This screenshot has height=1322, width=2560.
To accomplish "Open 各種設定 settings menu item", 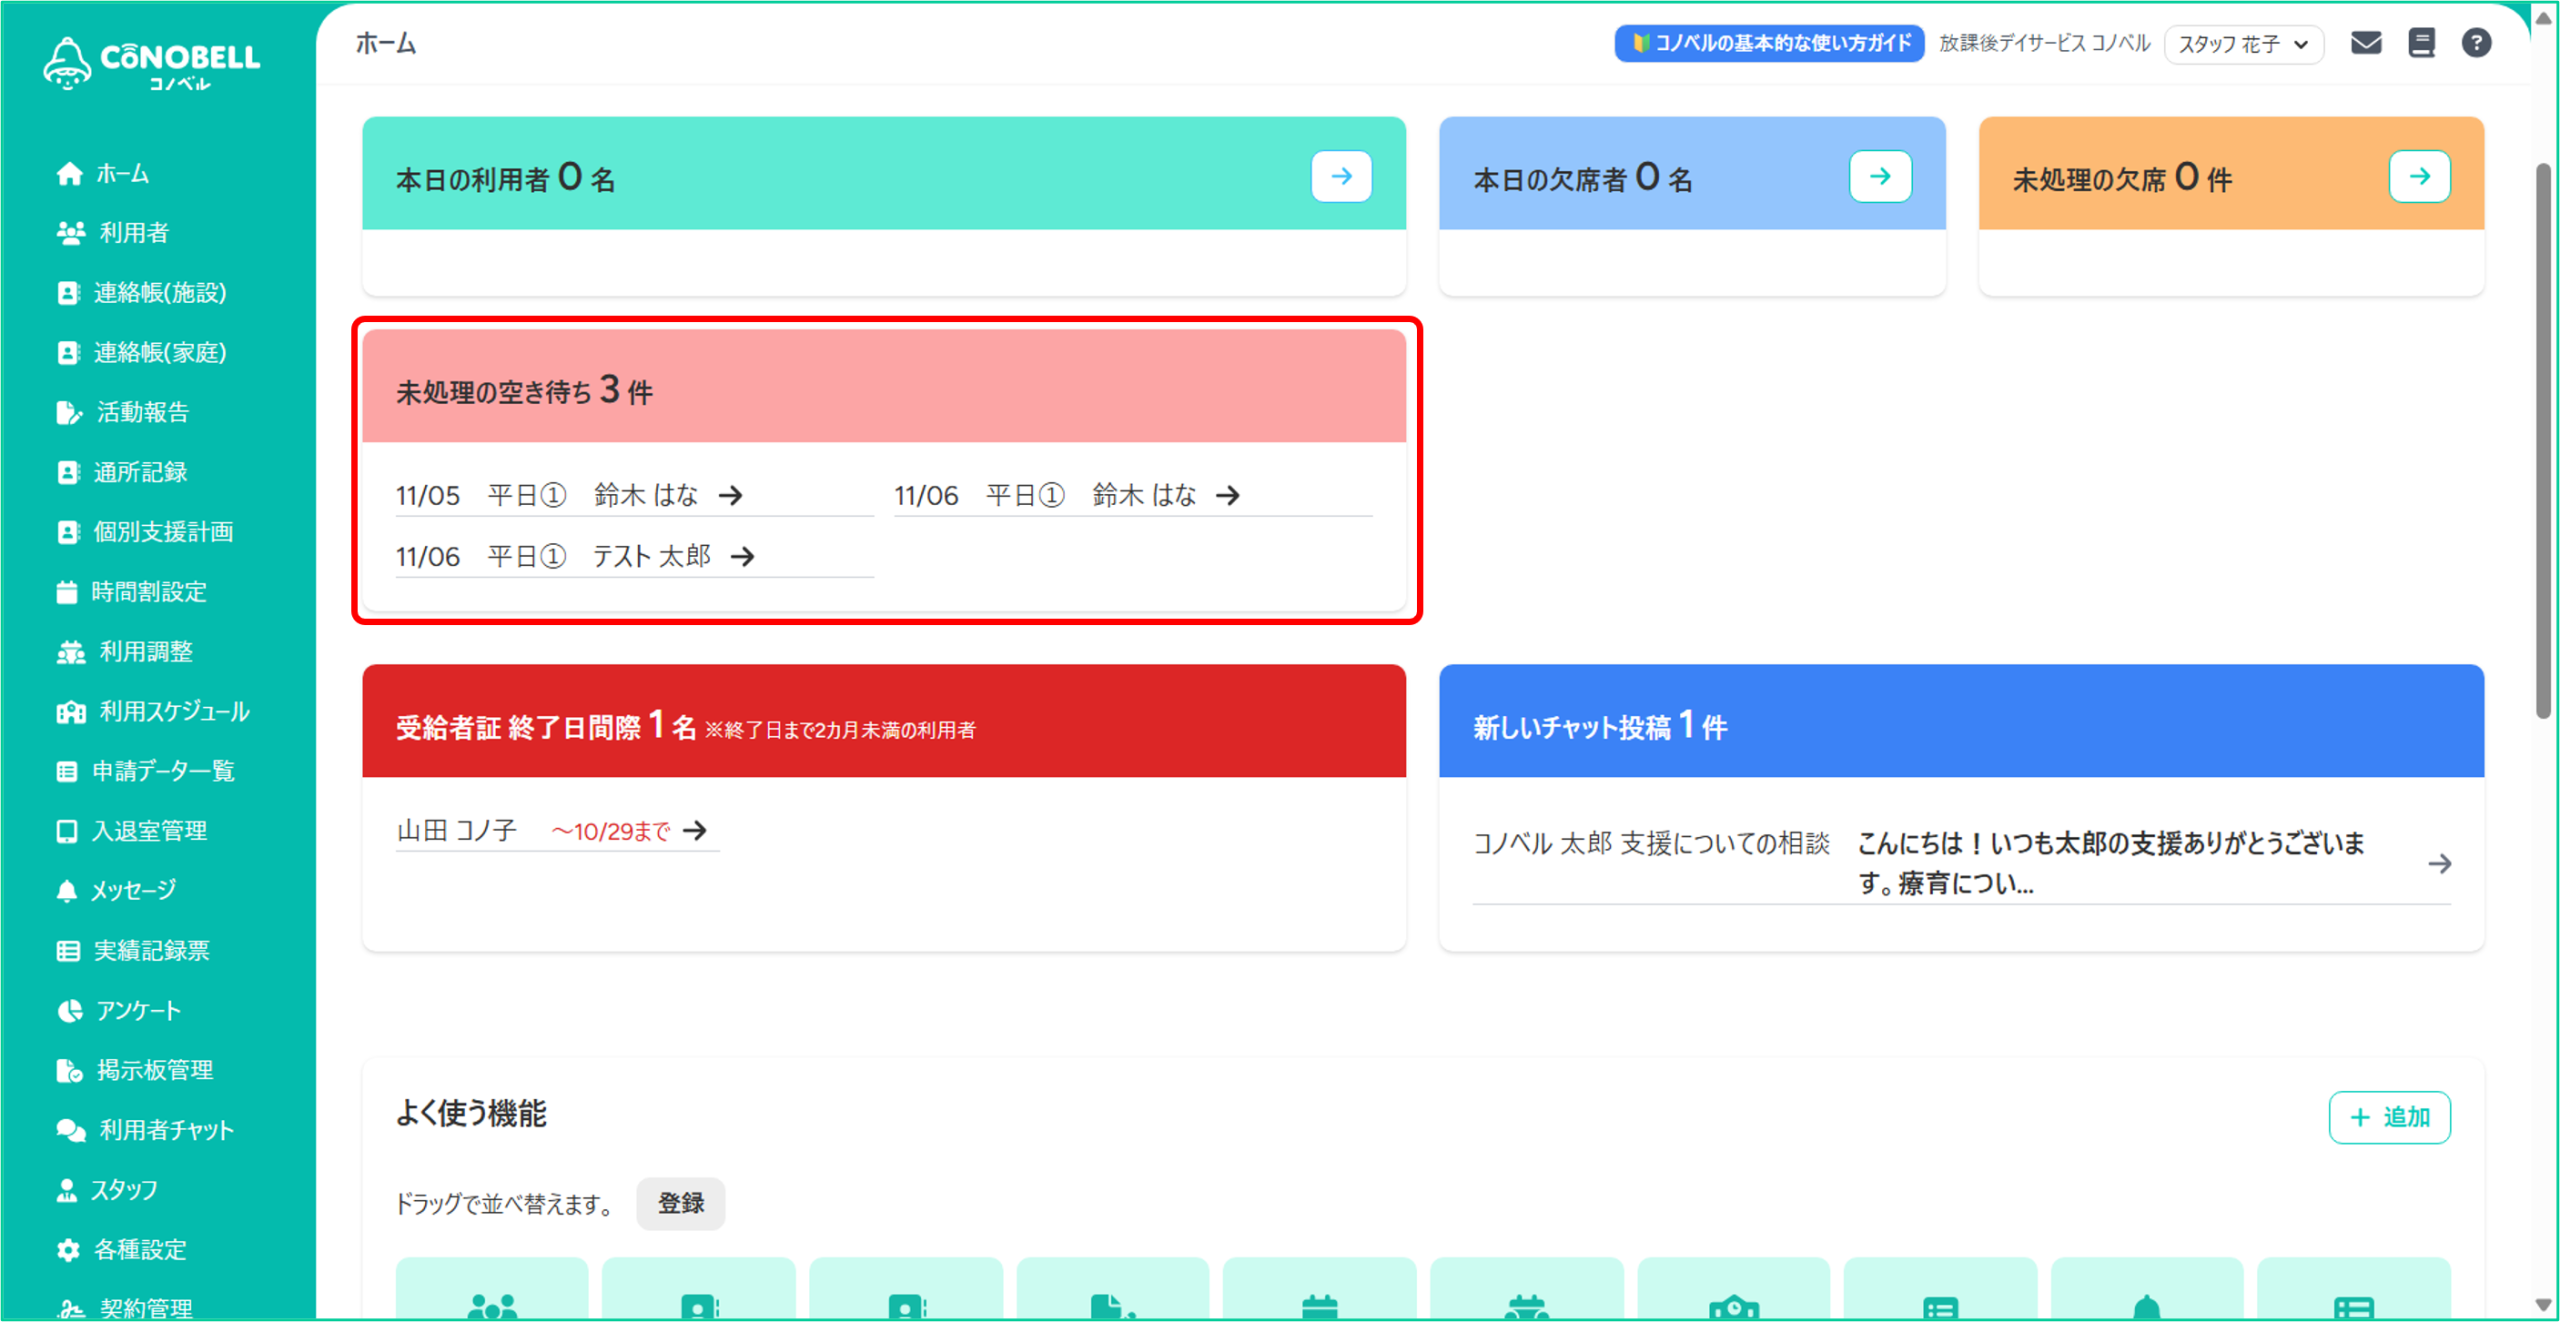I will [139, 1250].
